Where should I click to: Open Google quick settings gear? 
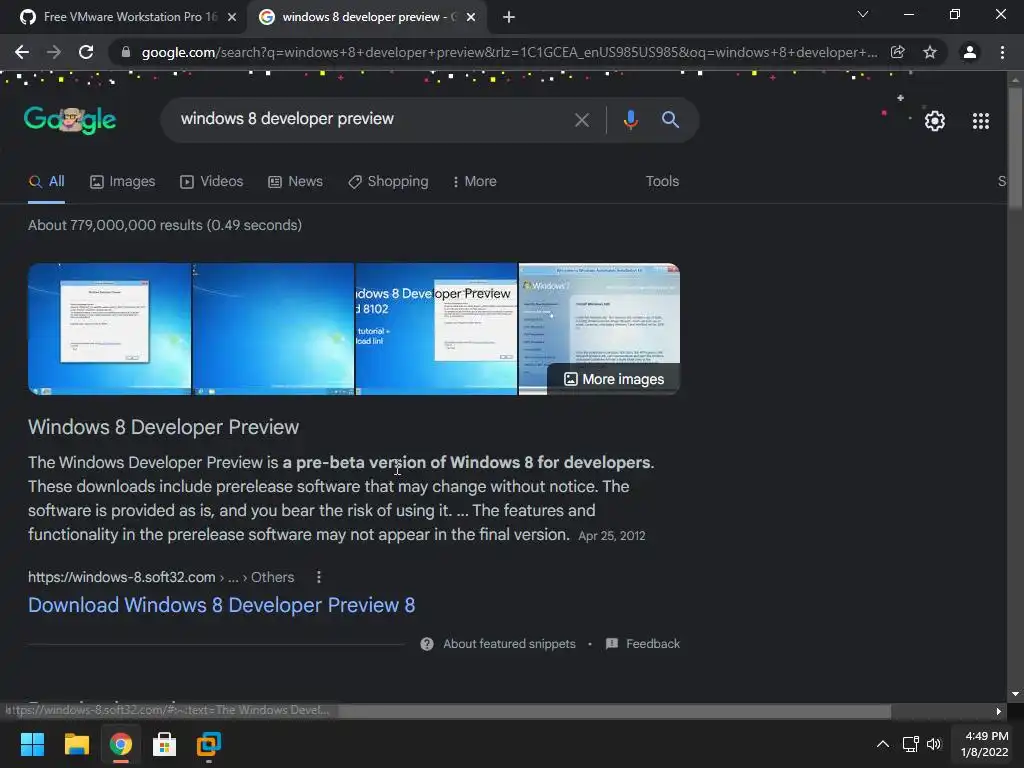point(935,121)
